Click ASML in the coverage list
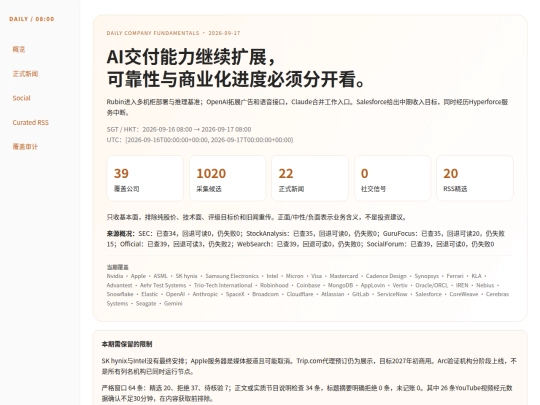This screenshot has width=540, height=405. click(x=160, y=276)
